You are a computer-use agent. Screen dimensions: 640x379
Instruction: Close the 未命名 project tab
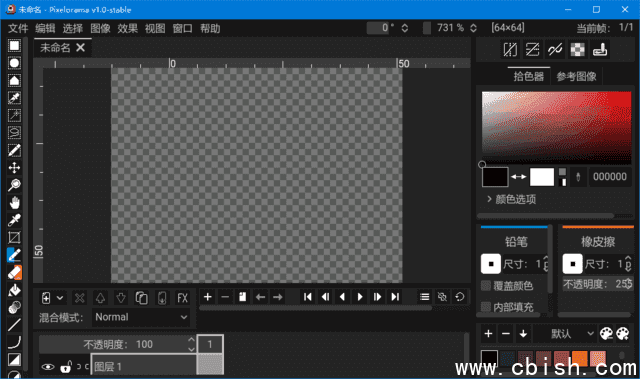[81, 48]
